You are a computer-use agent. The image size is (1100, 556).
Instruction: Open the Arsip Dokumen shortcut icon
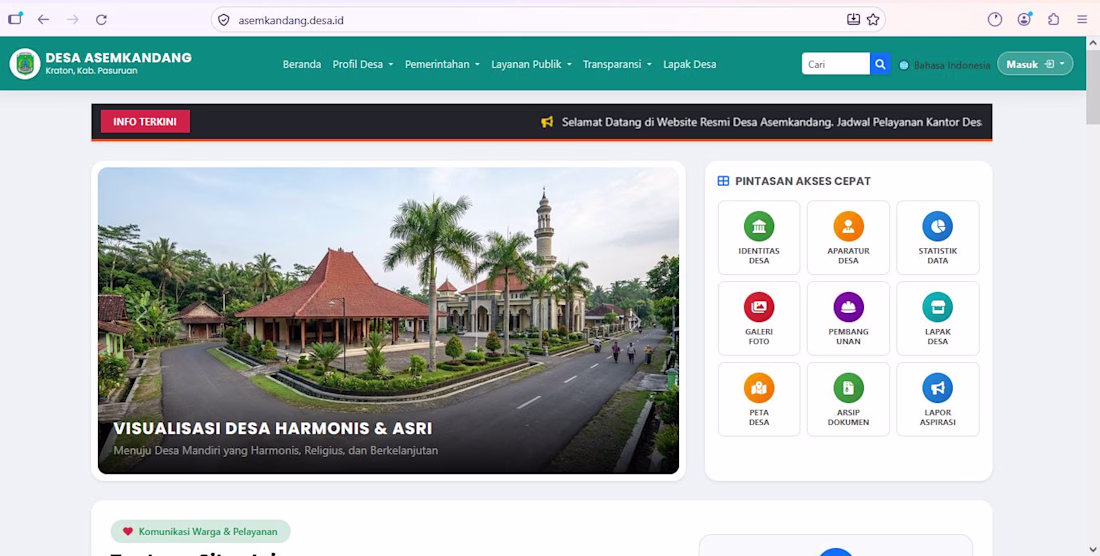click(x=848, y=388)
